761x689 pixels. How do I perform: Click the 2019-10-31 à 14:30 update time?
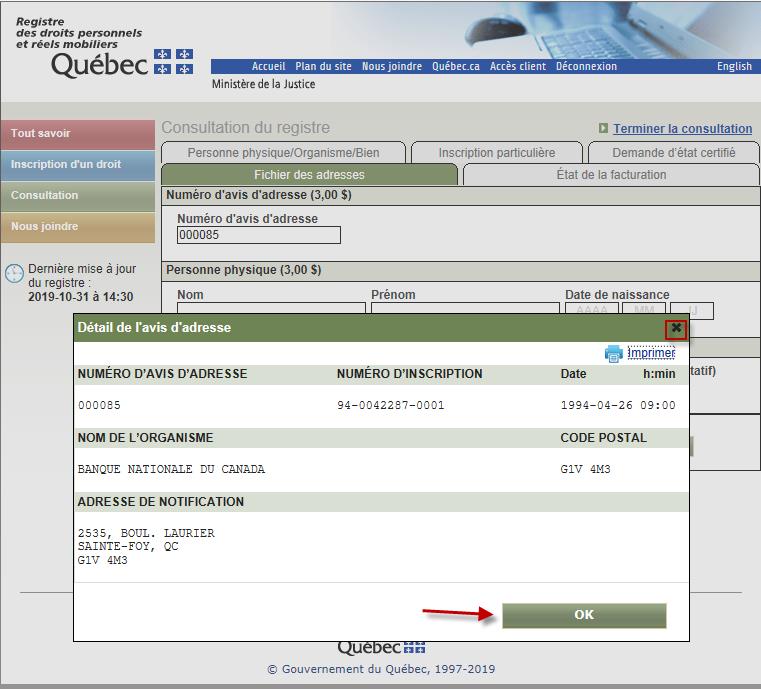point(81,297)
